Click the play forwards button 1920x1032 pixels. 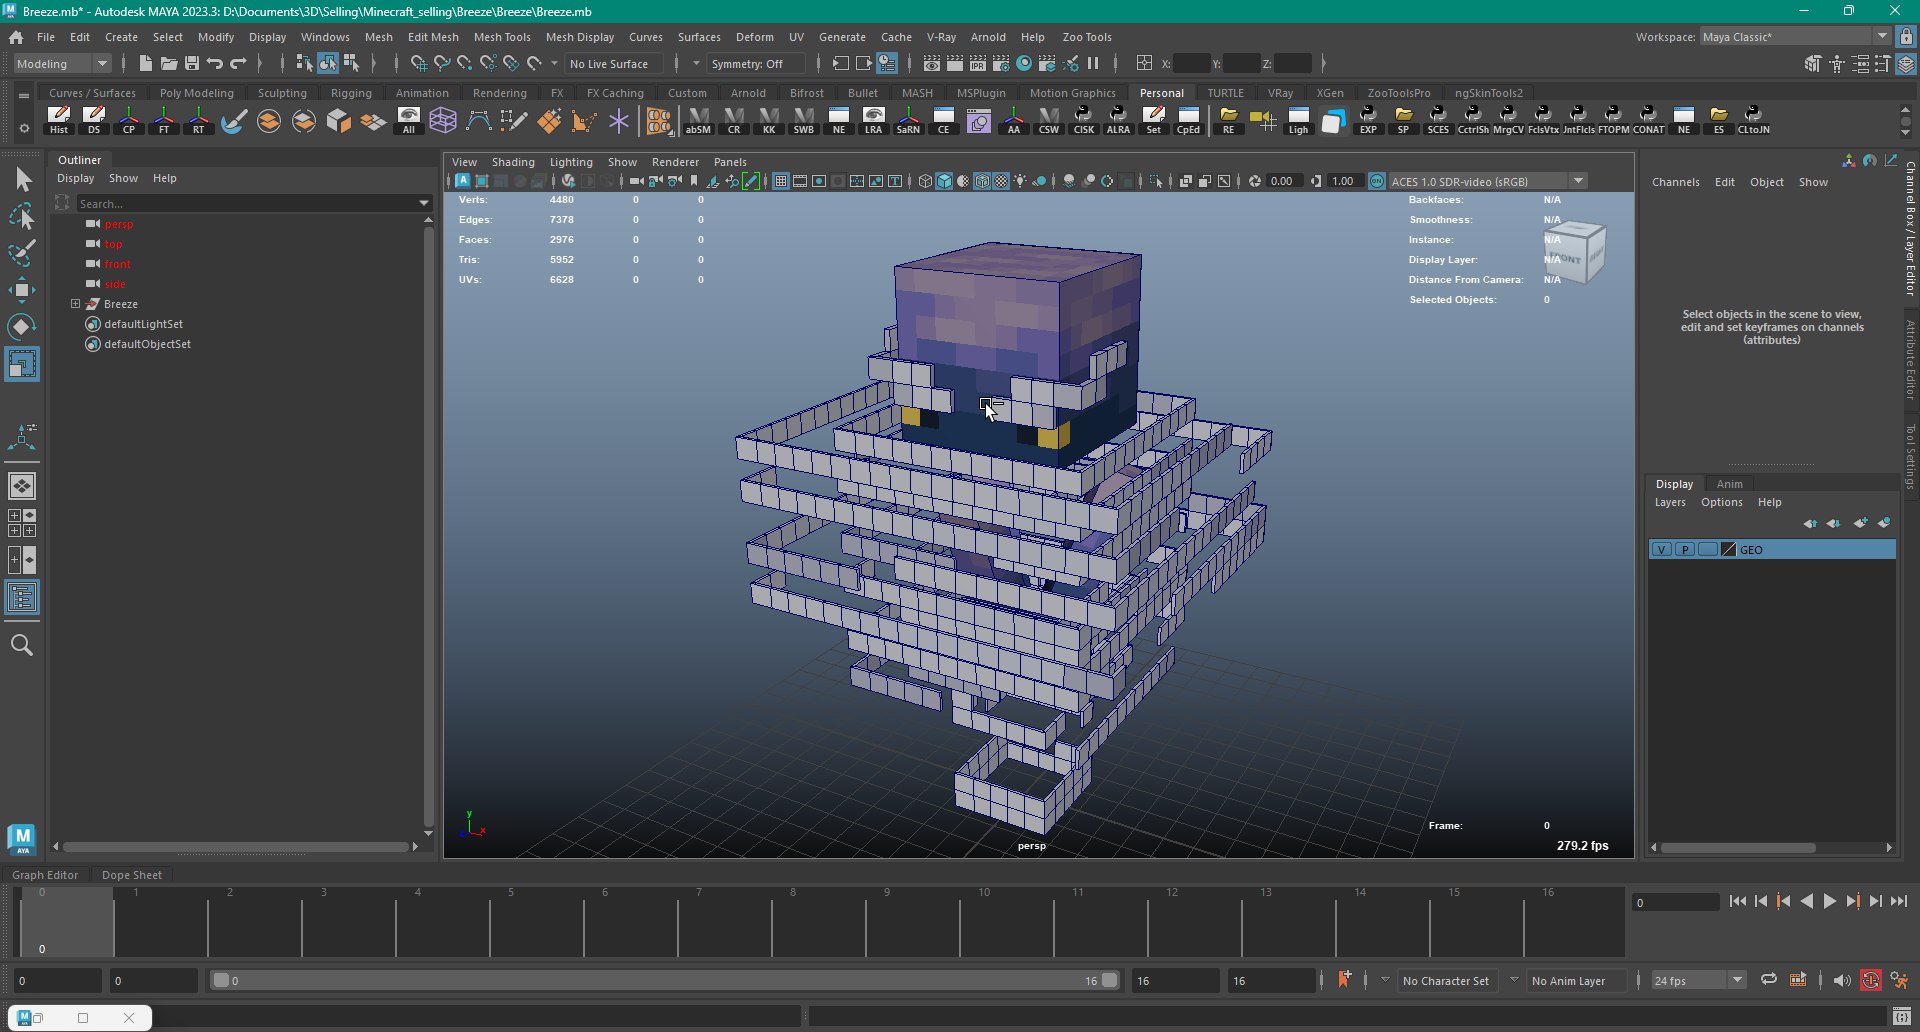[1830, 902]
